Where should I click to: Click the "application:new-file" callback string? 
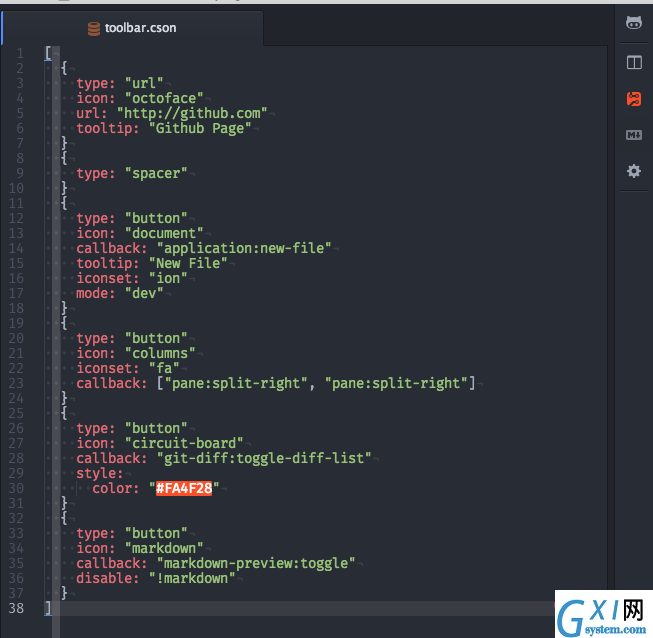pyautogui.click(x=244, y=248)
